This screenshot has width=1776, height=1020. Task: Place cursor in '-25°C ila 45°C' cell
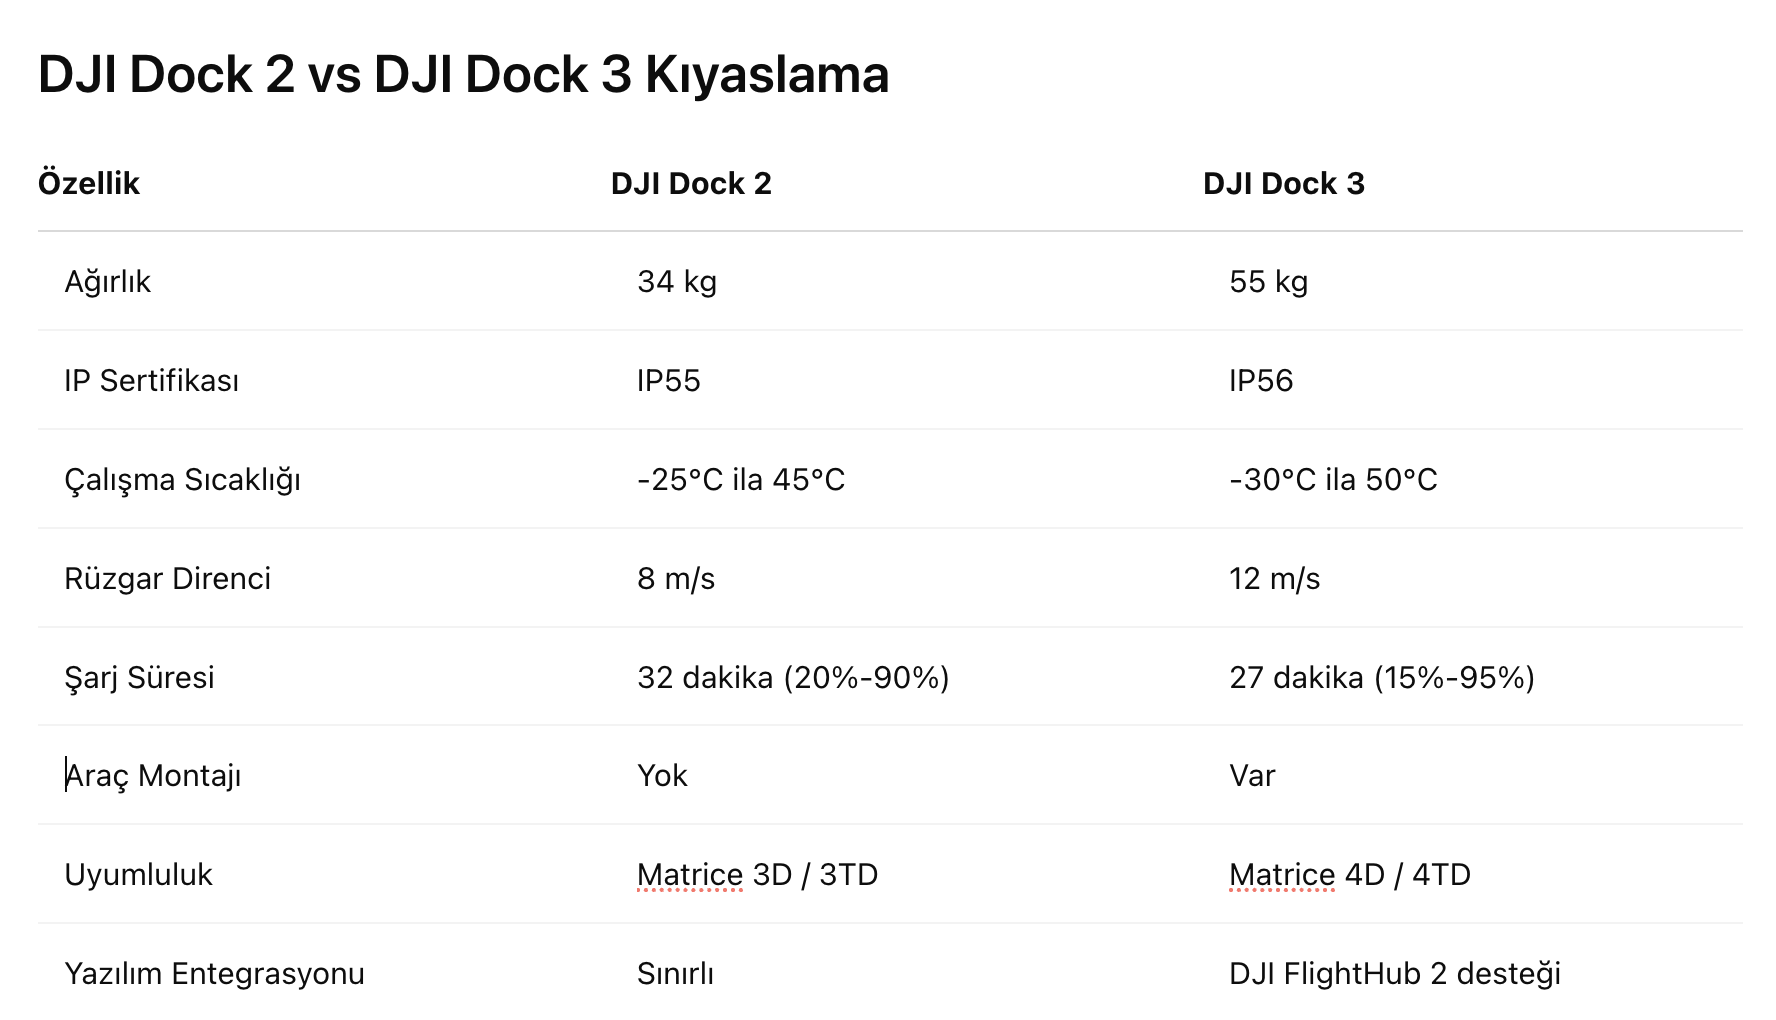[x=741, y=480]
